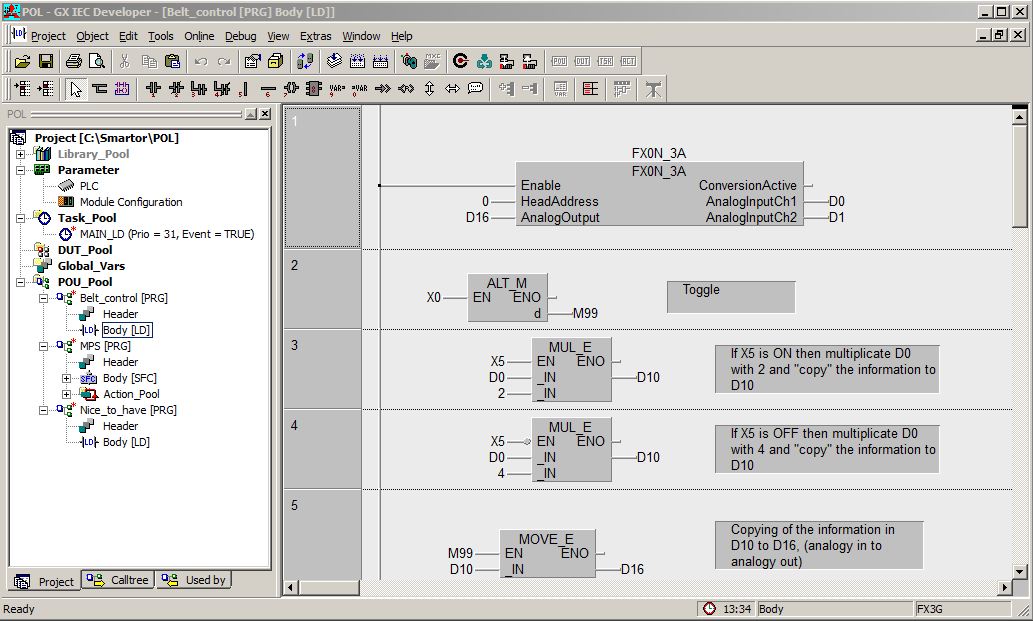Open the Online menu

[x=199, y=36]
